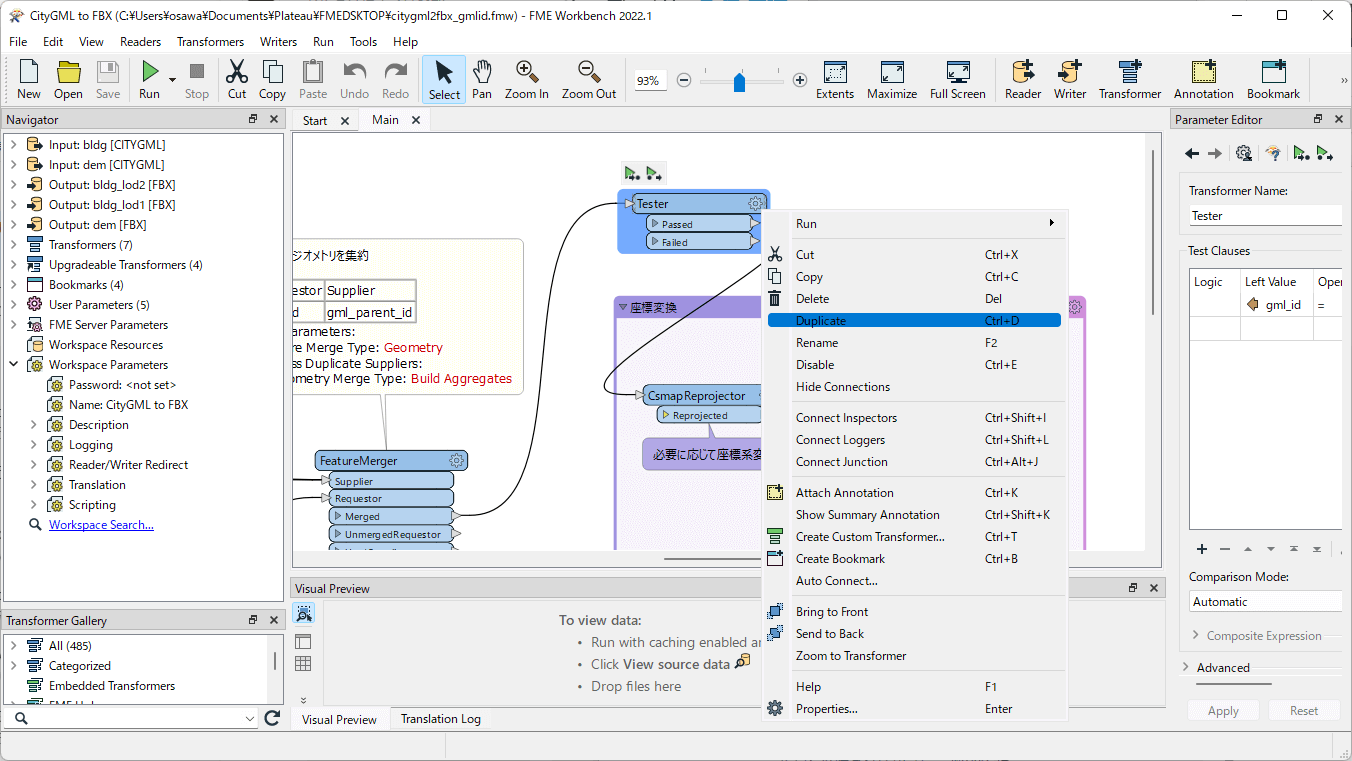The image size is (1352, 761).
Task: Open the Readers menu
Action: 140,42
